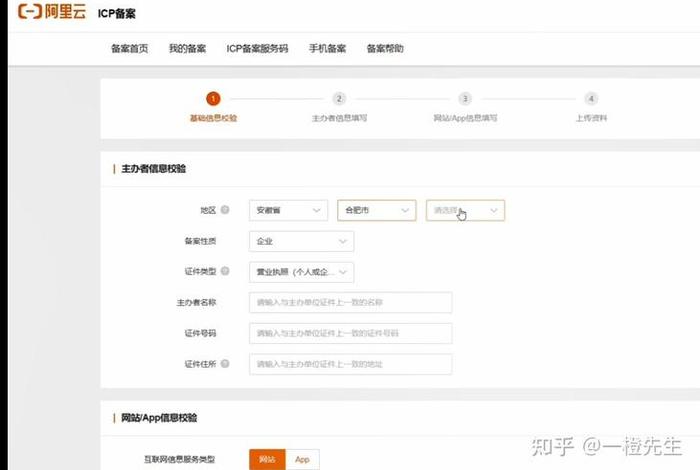Select 网站 service type button

pyautogui.click(x=267, y=459)
